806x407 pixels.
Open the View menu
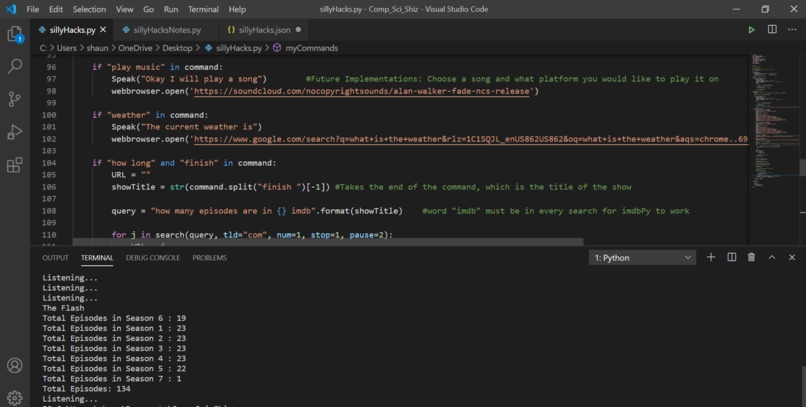[124, 9]
